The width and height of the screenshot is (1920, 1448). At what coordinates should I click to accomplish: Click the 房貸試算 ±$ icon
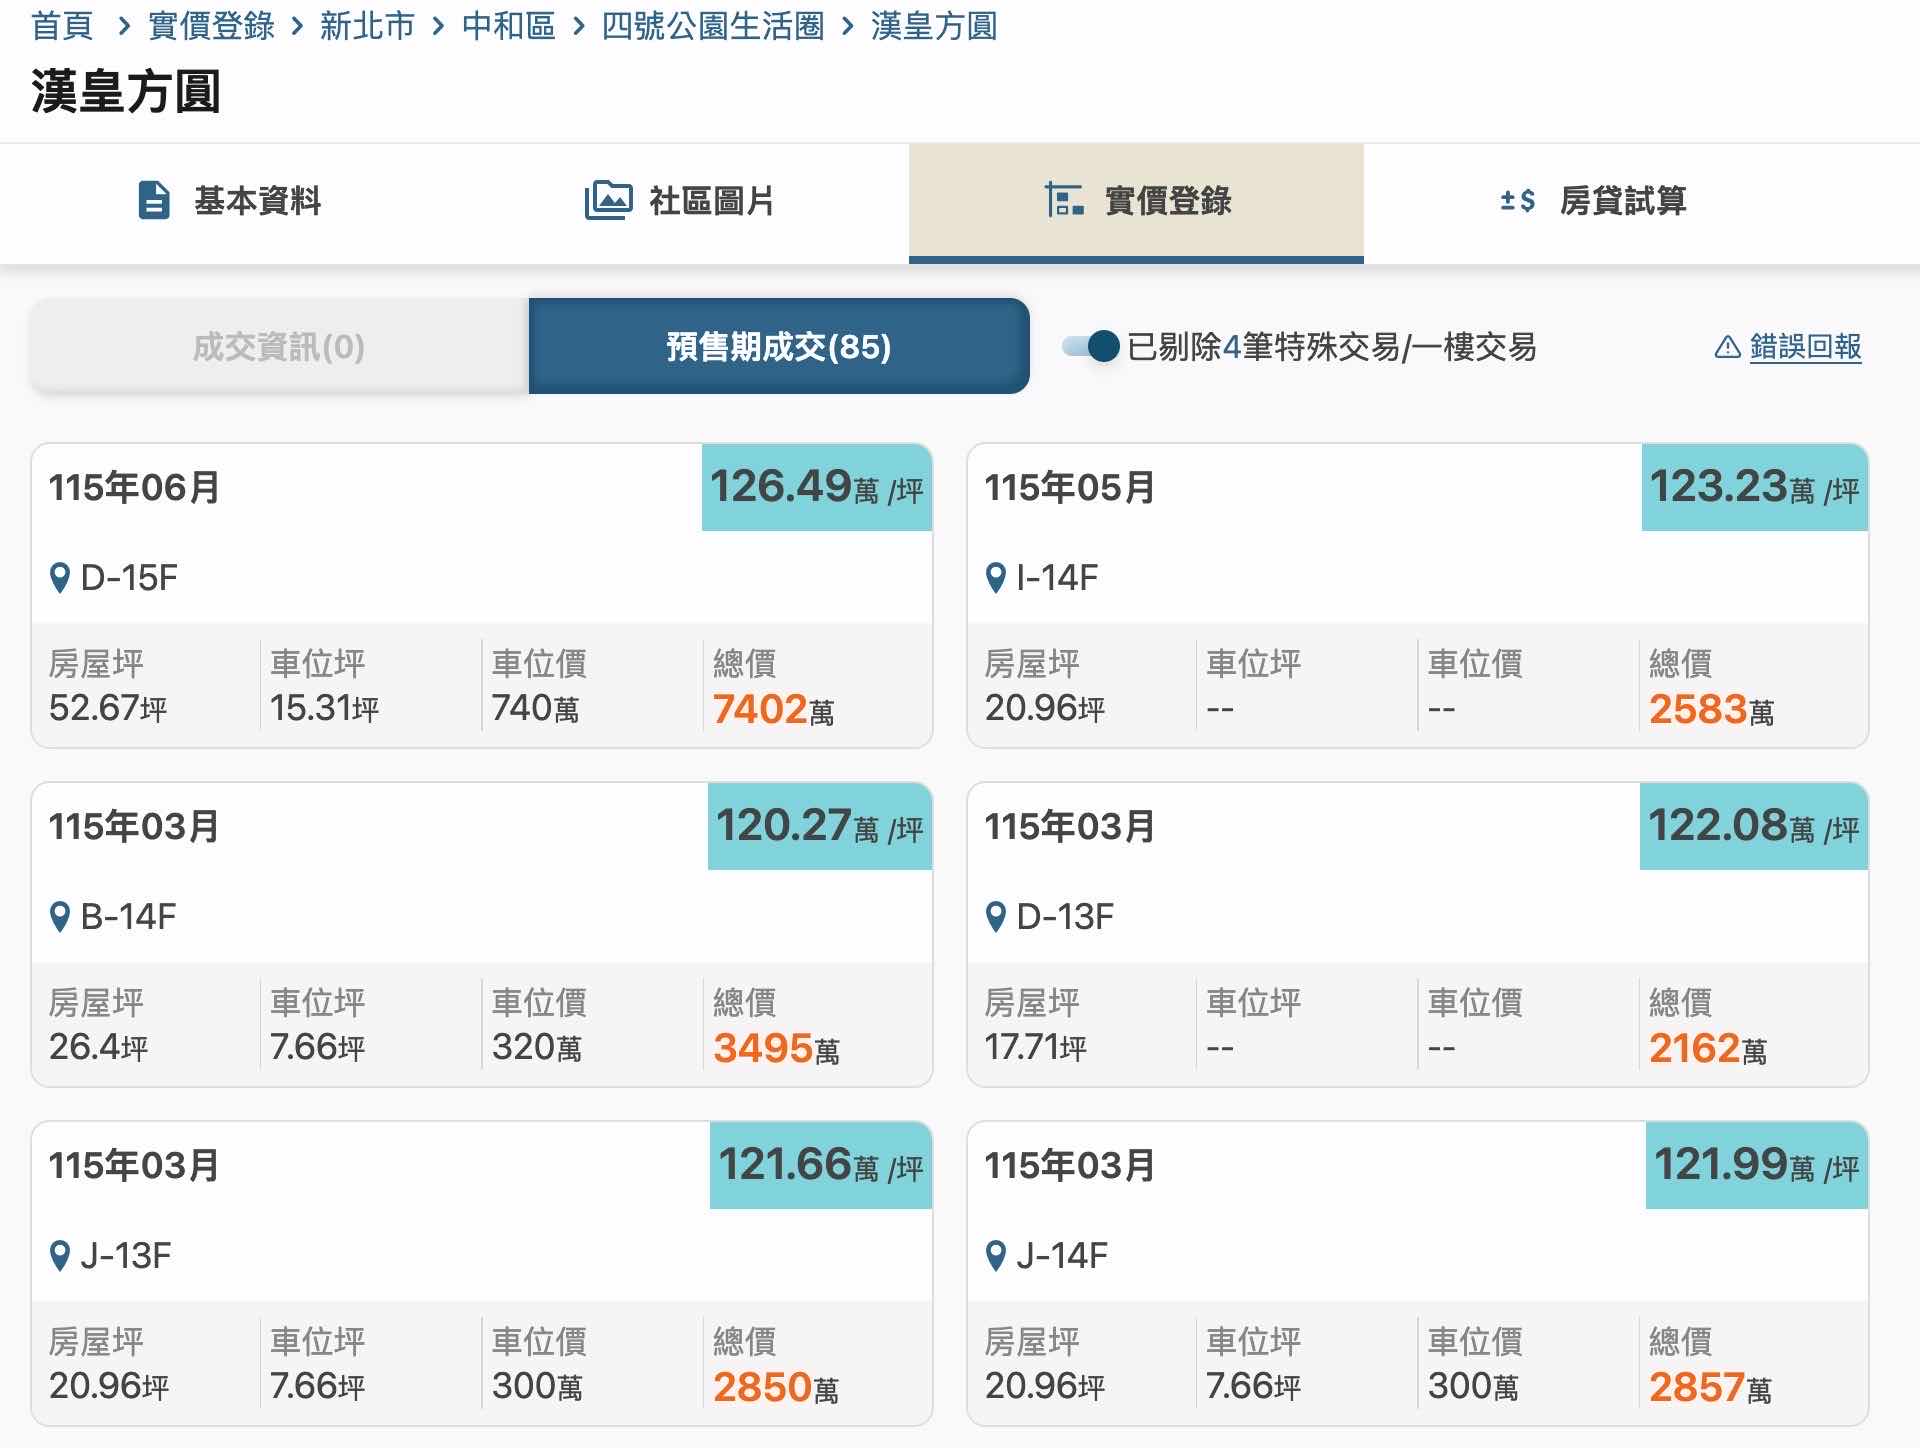[x=1517, y=200]
